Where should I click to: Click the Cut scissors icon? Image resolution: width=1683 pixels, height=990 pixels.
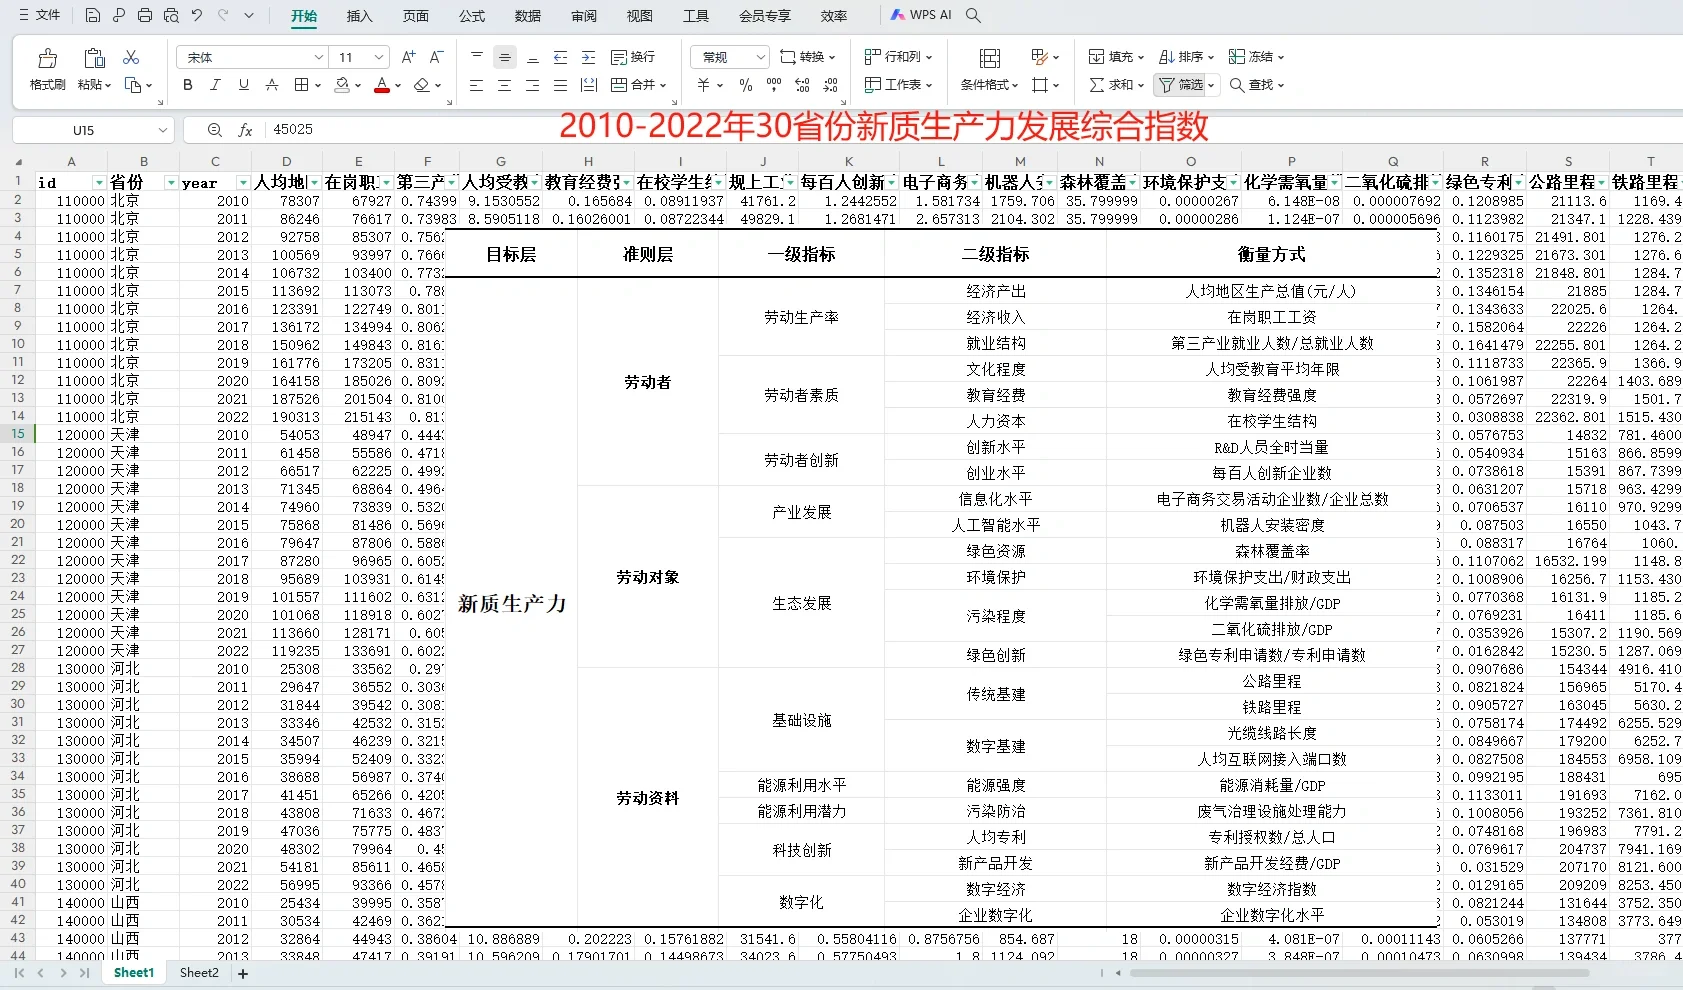coord(131,57)
